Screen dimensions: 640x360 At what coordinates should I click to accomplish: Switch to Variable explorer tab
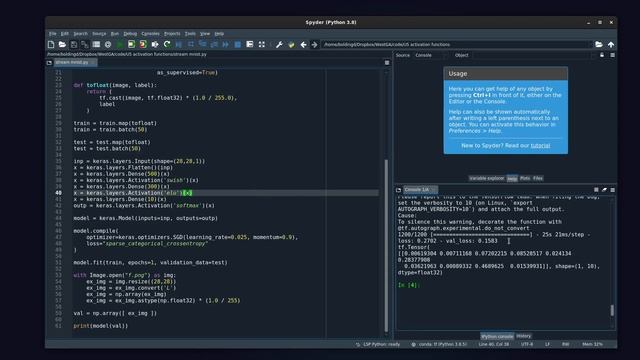[x=487, y=178]
